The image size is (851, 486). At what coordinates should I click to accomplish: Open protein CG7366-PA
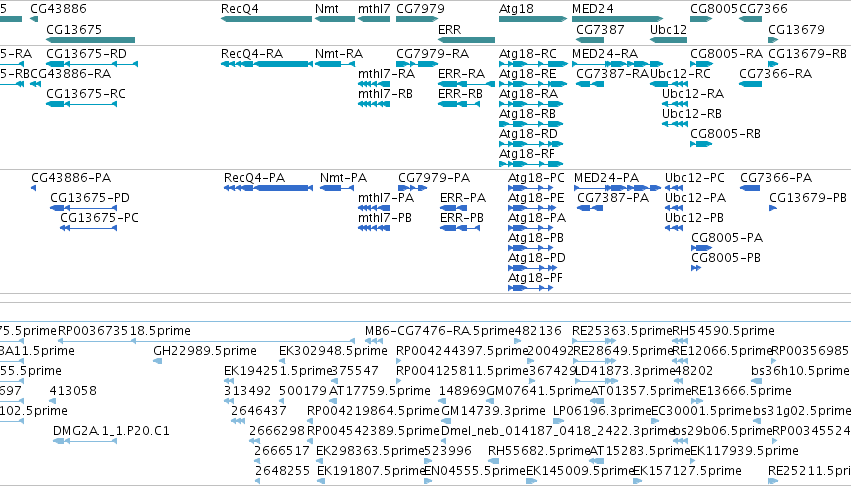(x=750, y=188)
